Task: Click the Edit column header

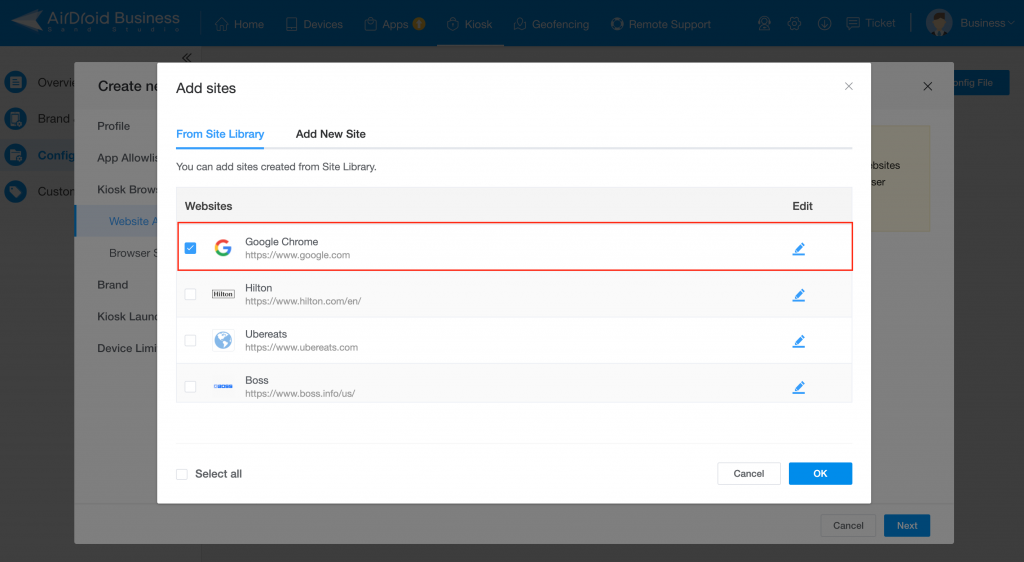Action: [x=802, y=206]
